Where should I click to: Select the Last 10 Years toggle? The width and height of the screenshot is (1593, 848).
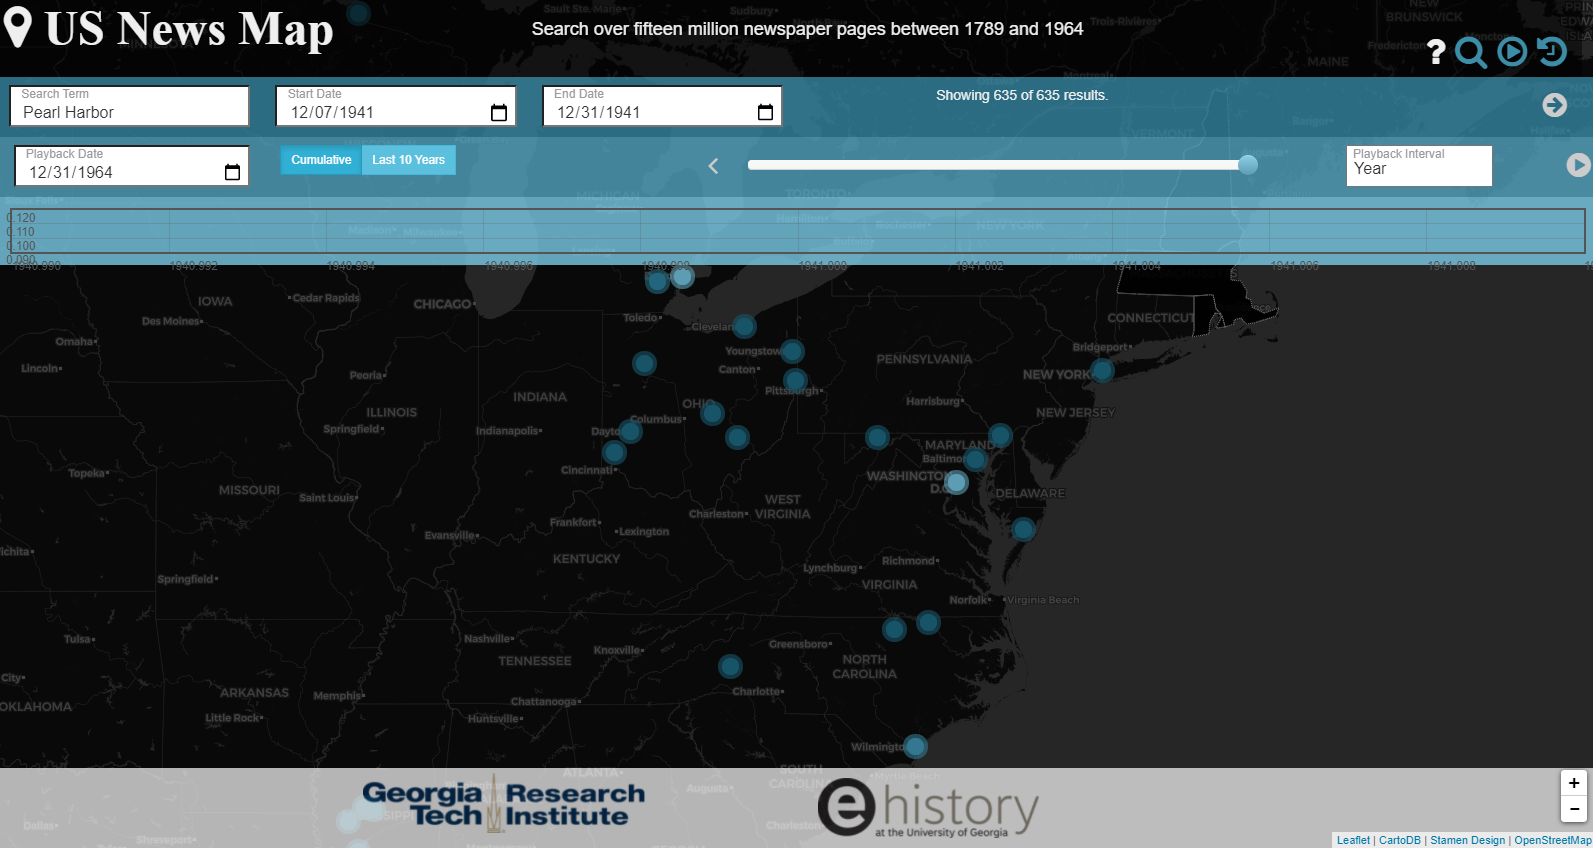(408, 160)
